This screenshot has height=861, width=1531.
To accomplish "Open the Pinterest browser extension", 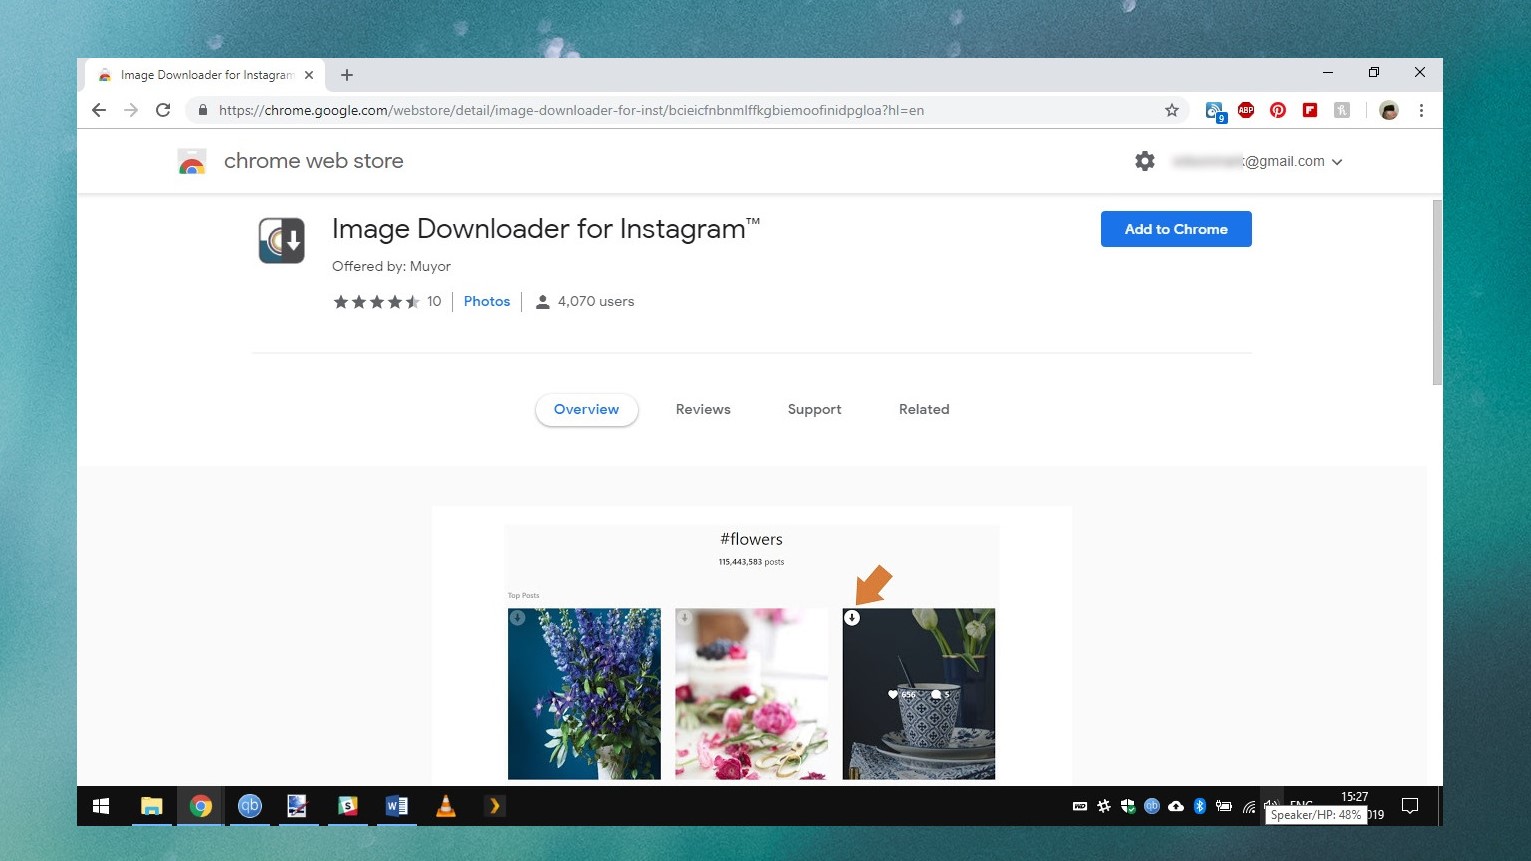I will (1278, 110).
